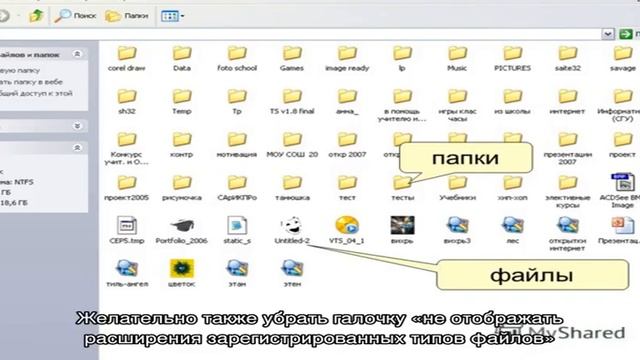640x360 pixels.
Task: Select the презентации 2007 folder
Action: tap(567, 149)
